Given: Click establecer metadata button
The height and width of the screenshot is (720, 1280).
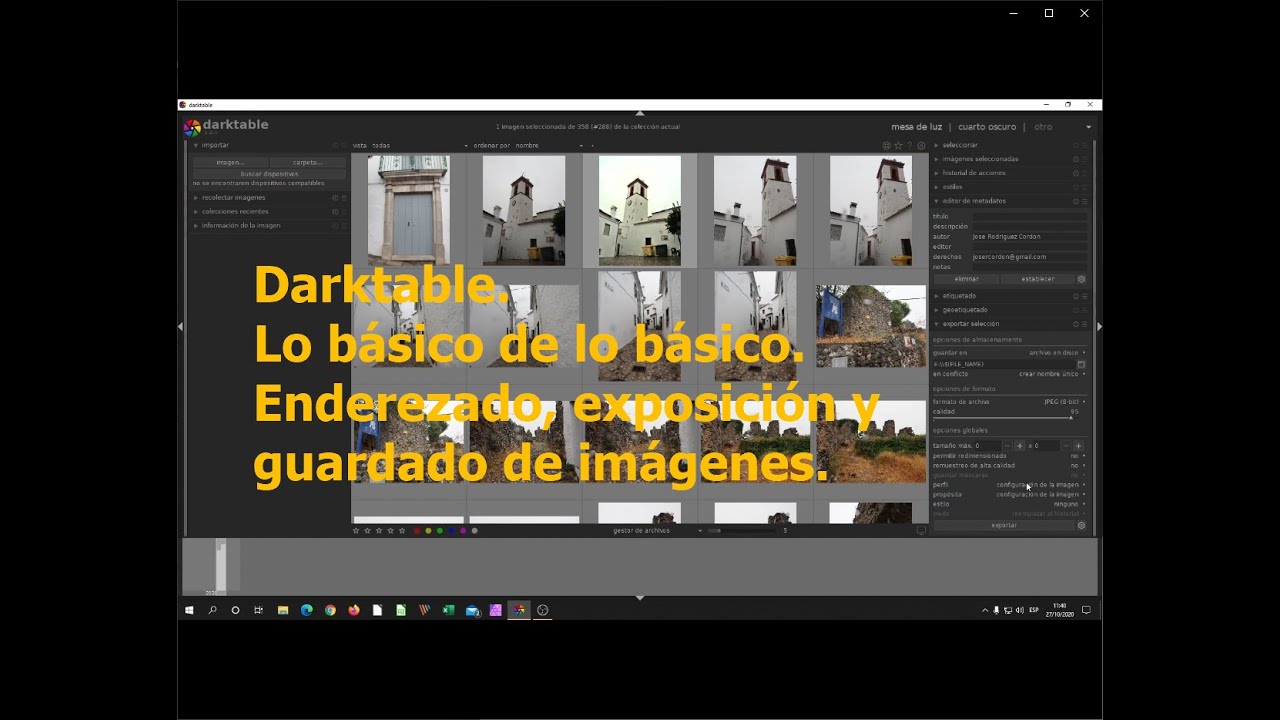Looking at the screenshot, I should (1038, 279).
